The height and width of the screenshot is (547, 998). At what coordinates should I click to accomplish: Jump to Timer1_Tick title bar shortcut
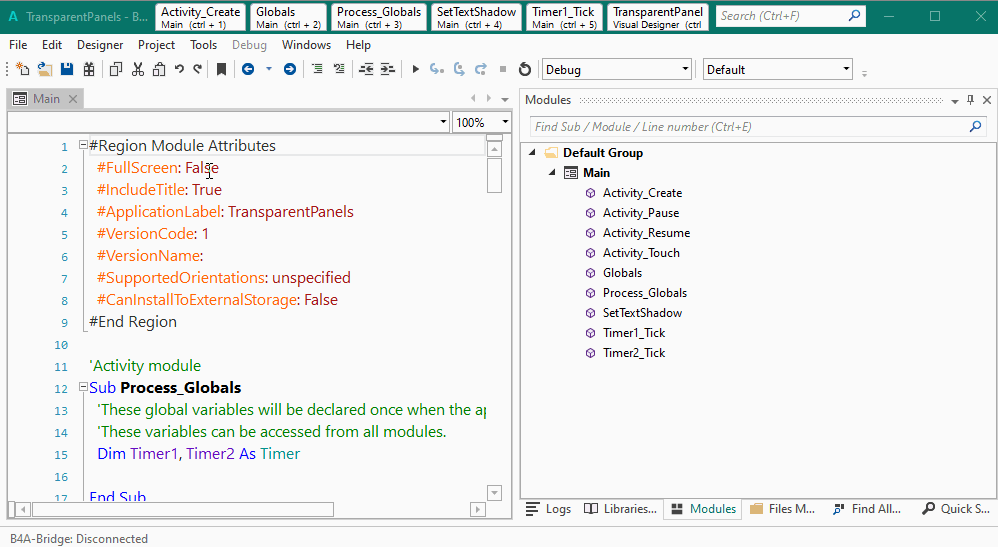coord(563,17)
